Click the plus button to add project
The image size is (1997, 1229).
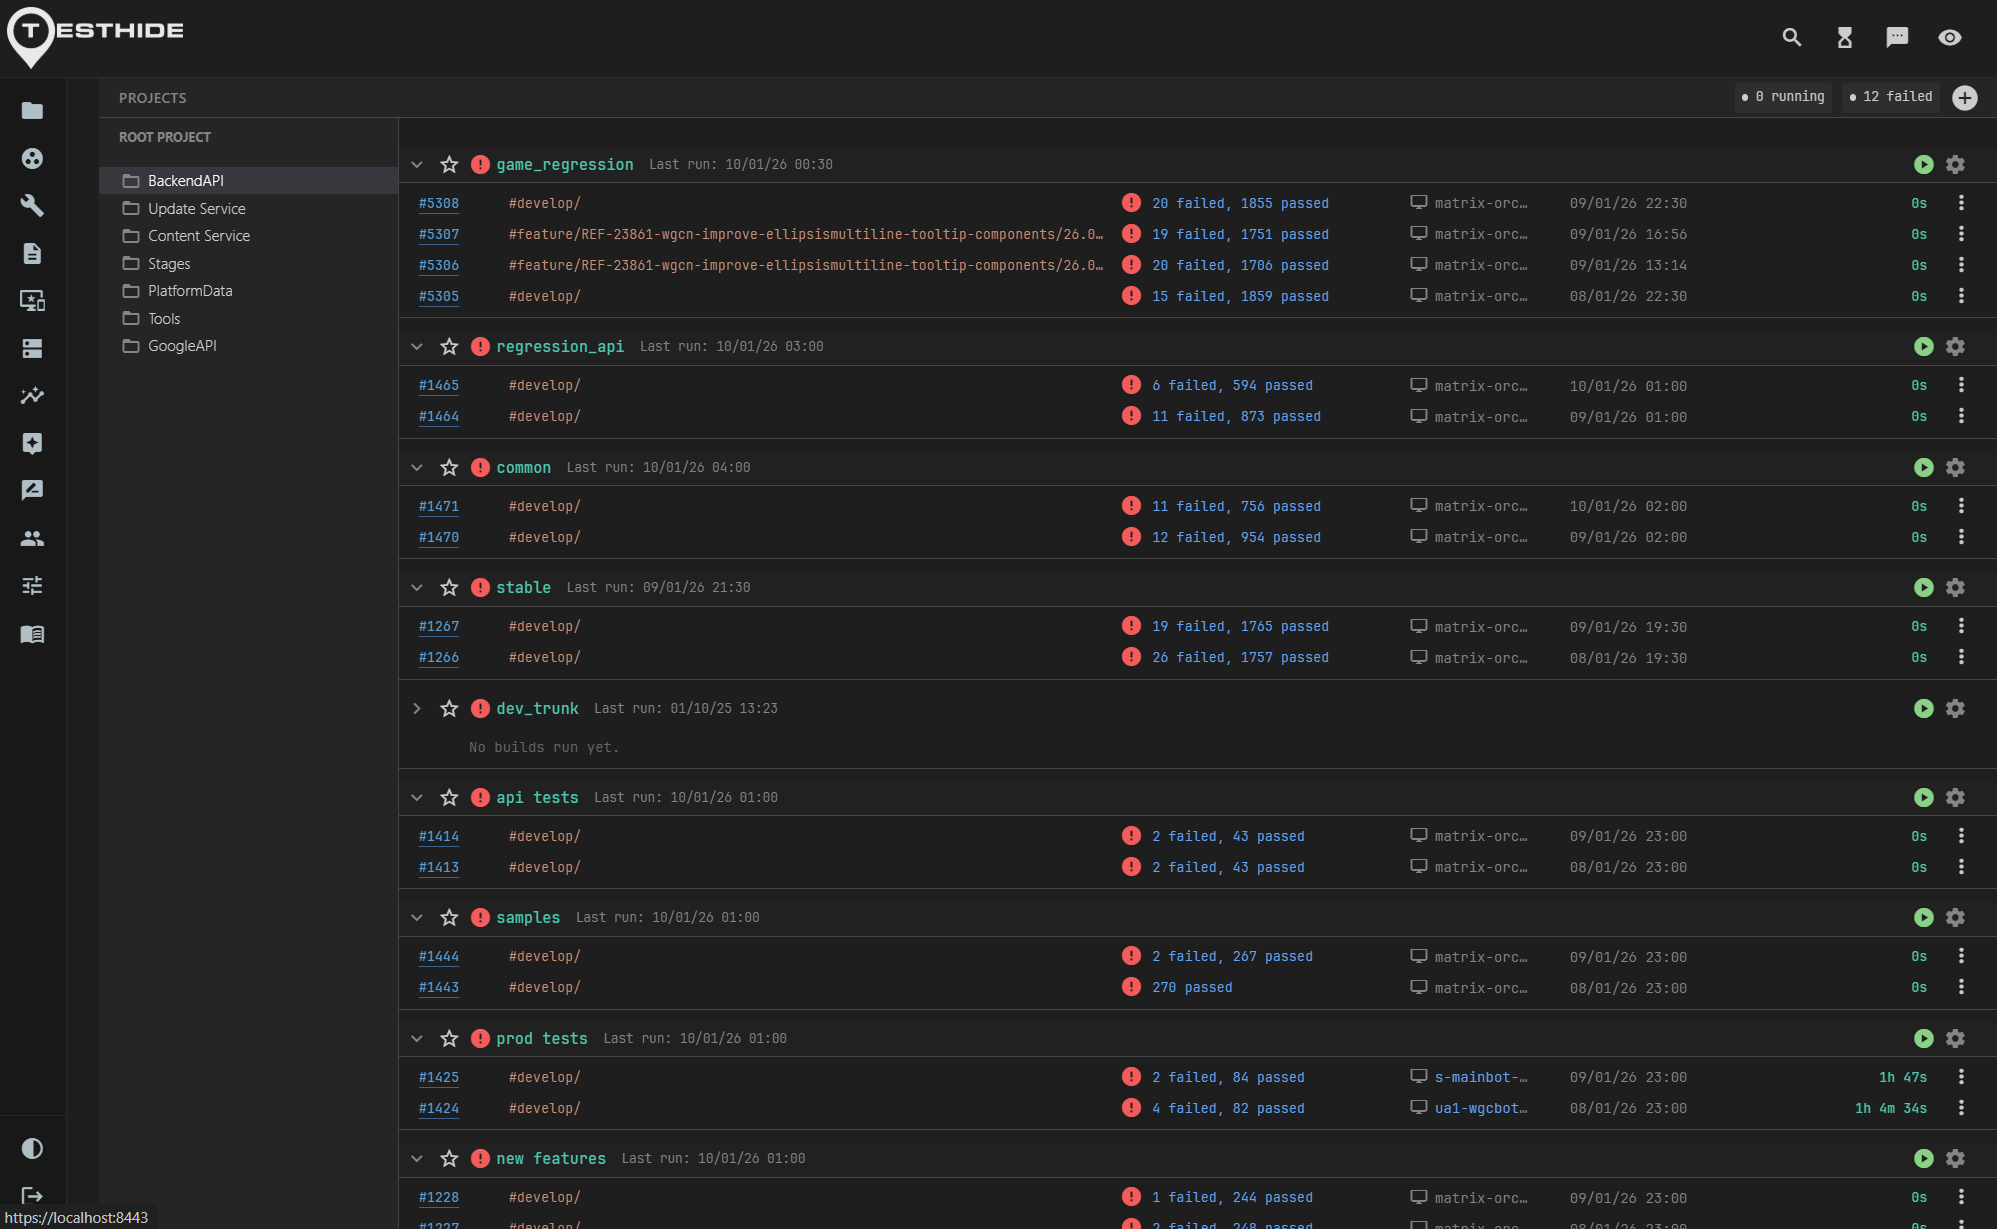click(x=1965, y=97)
